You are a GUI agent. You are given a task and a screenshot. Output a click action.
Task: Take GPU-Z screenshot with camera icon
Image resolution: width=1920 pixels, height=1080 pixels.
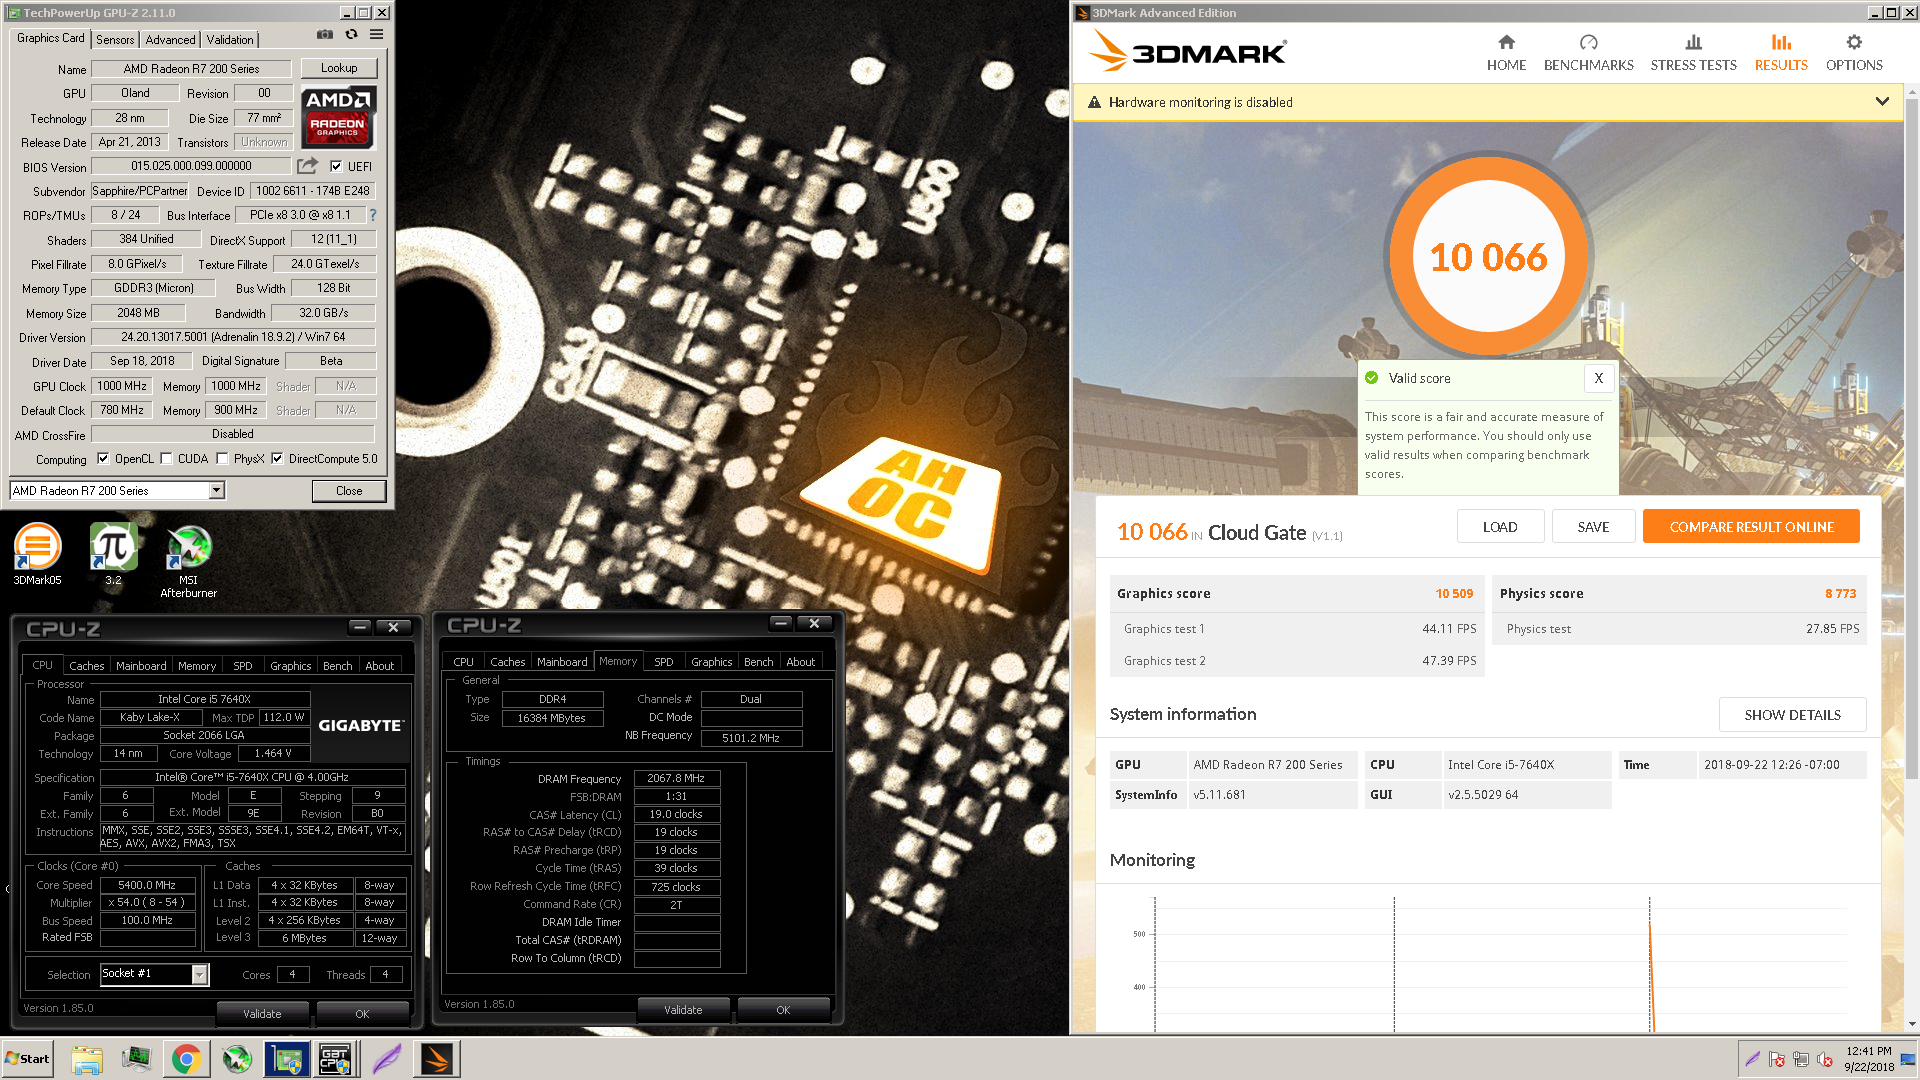(x=325, y=34)
